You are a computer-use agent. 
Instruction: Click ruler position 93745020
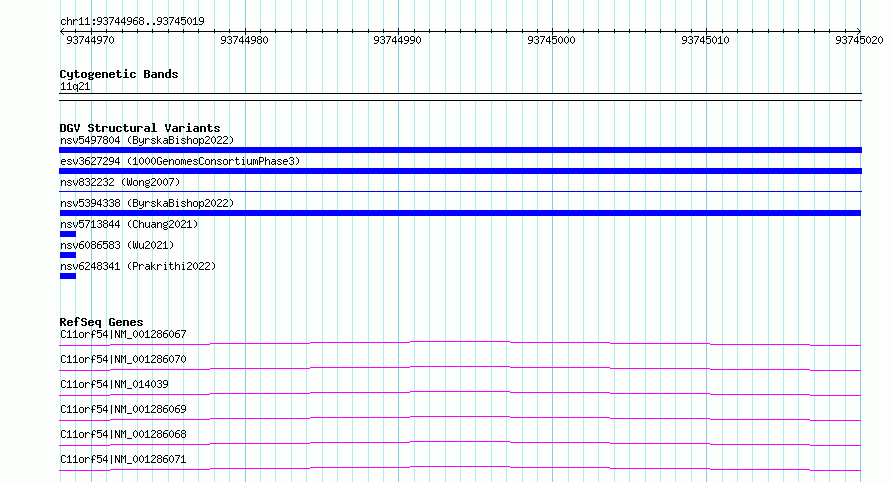pyautogui.click(x=859, y=40)
